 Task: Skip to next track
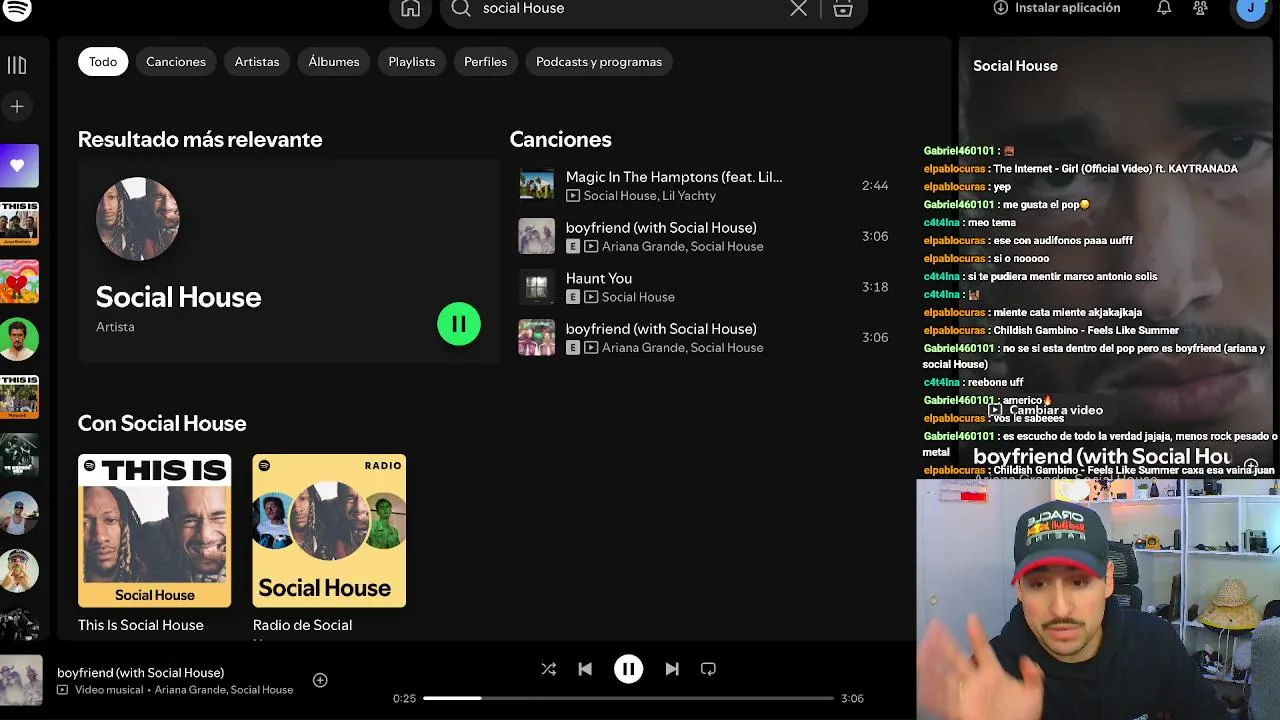(672, 669)
